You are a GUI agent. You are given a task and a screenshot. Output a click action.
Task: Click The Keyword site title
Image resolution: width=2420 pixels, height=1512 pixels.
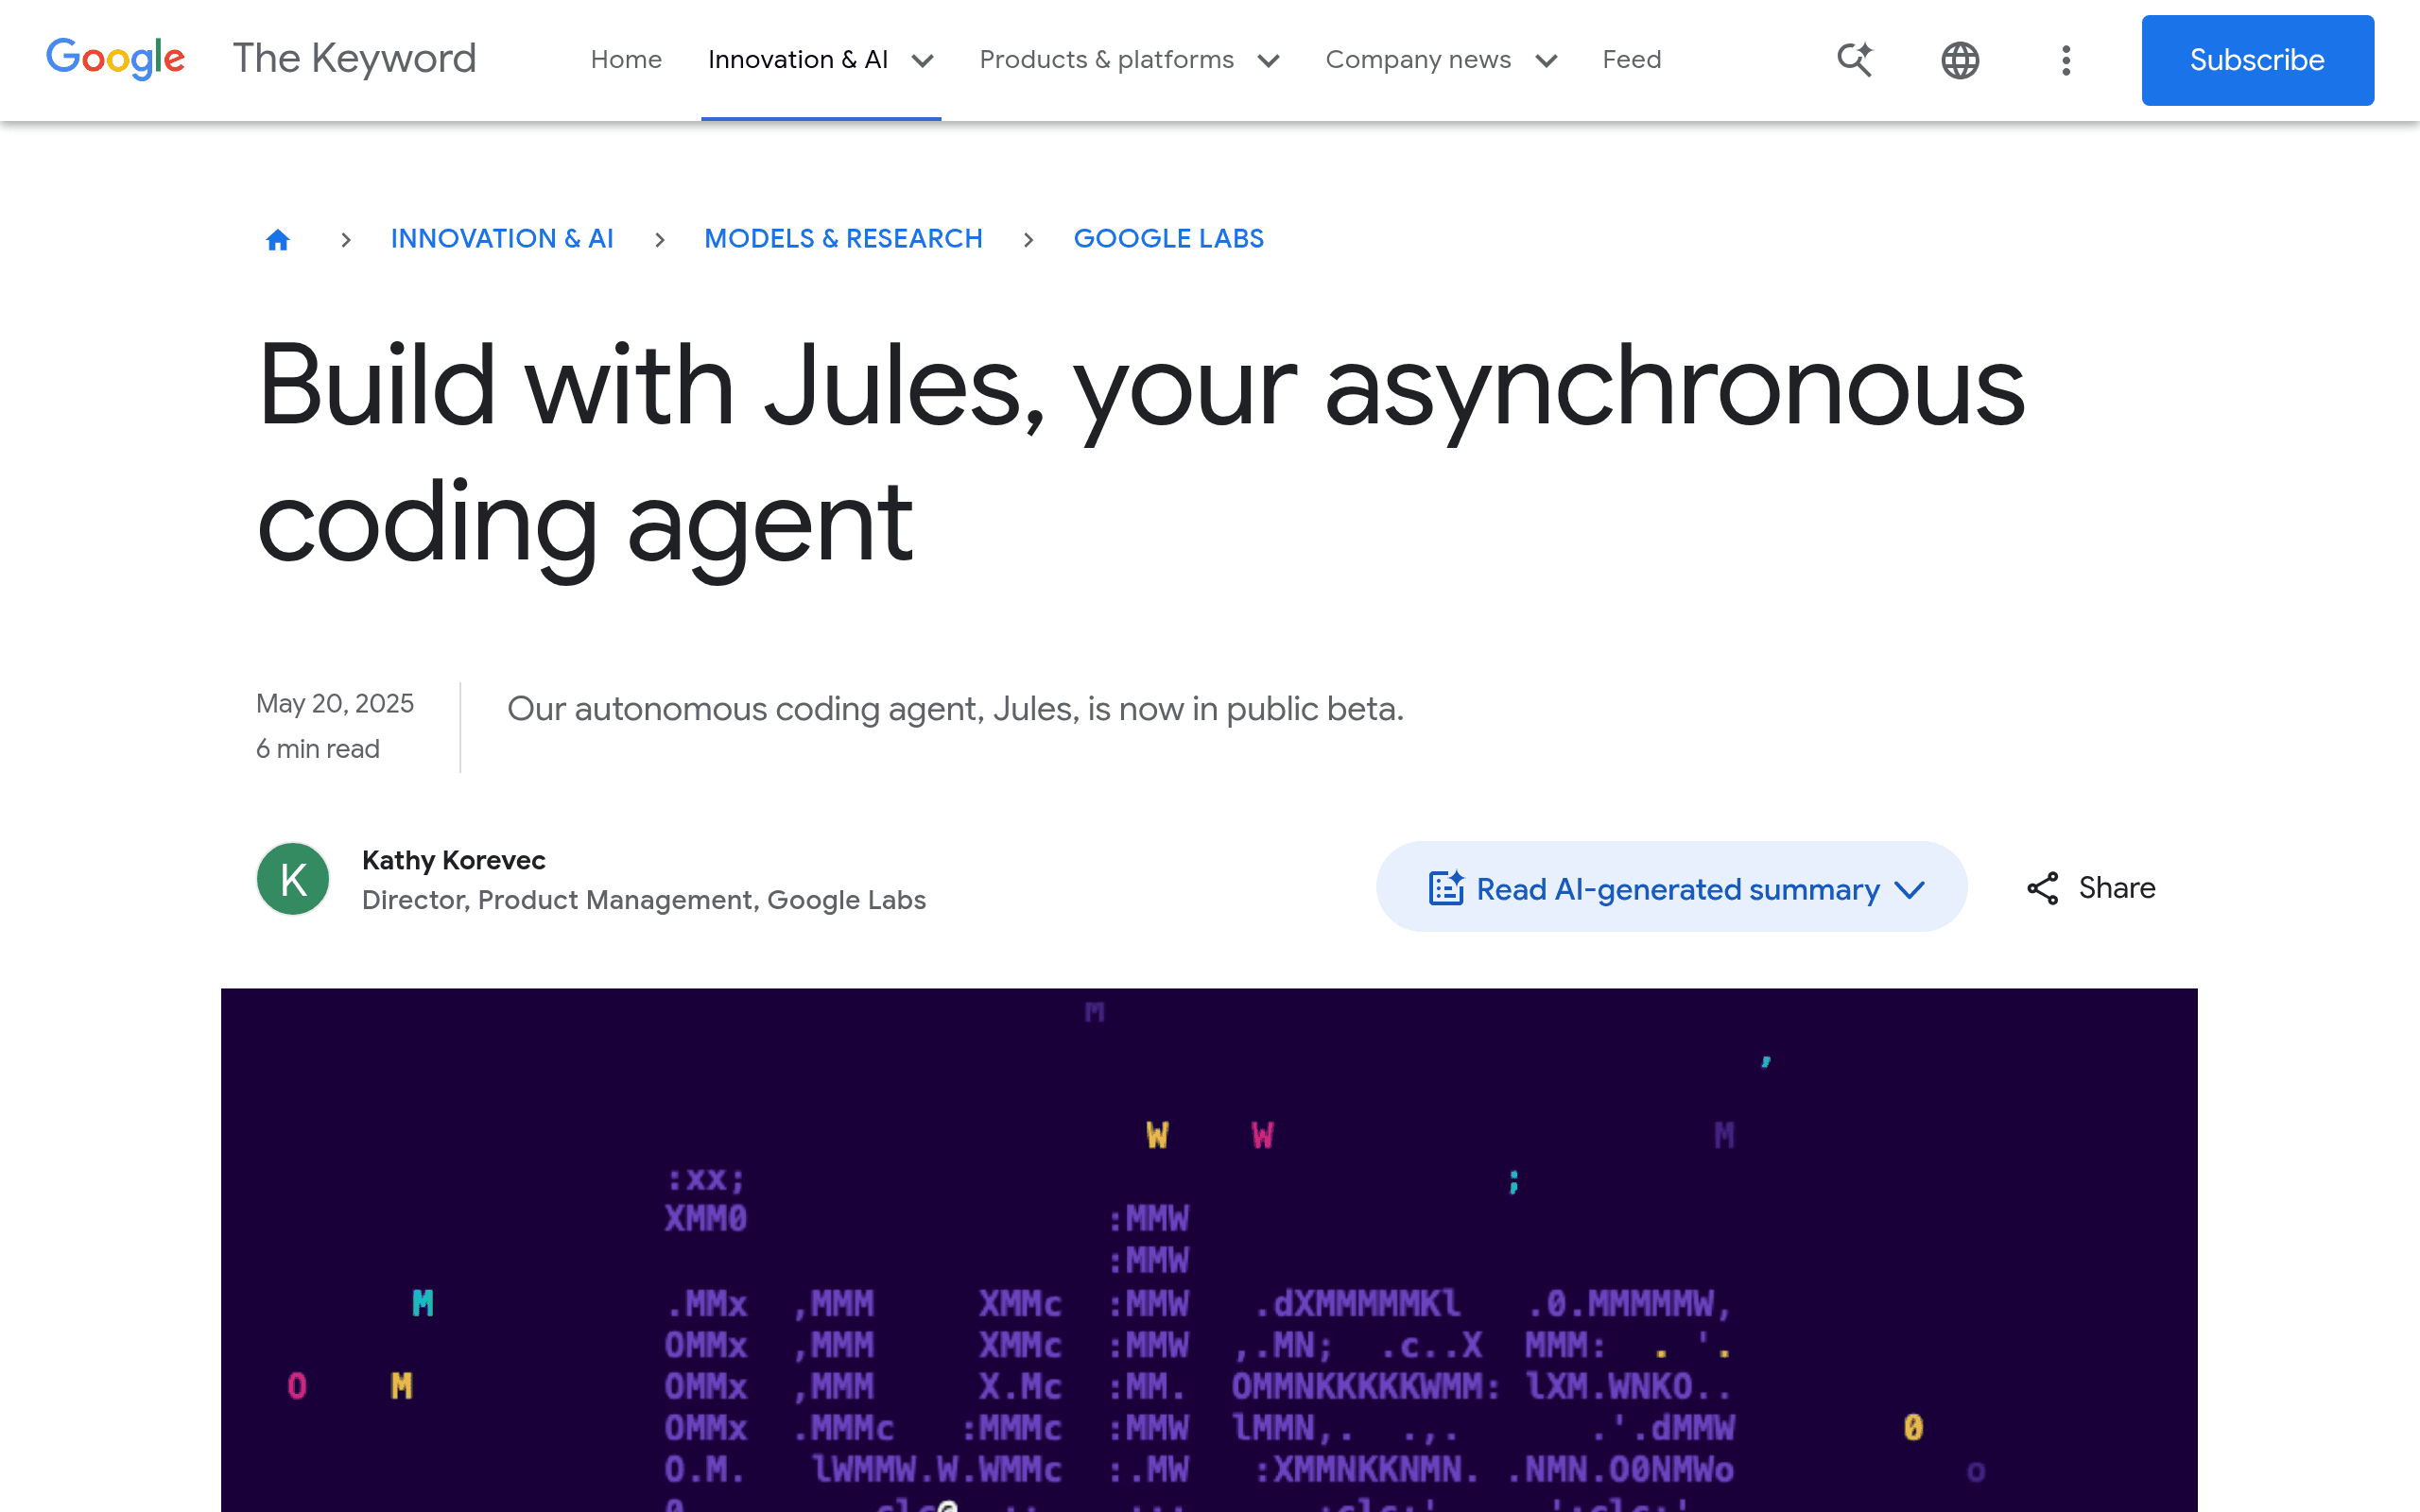tap(354, 59)
